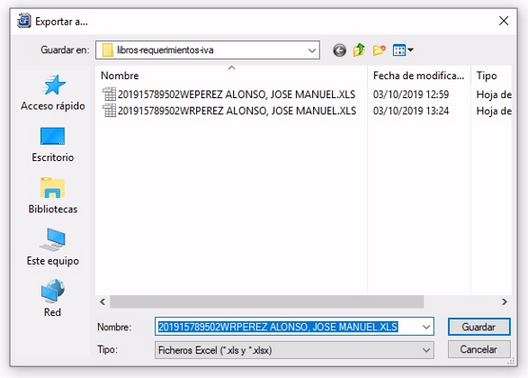The image size is (528, 378).
Task: Click the horizontal scrollbar thumb
Action: point(267,302)
